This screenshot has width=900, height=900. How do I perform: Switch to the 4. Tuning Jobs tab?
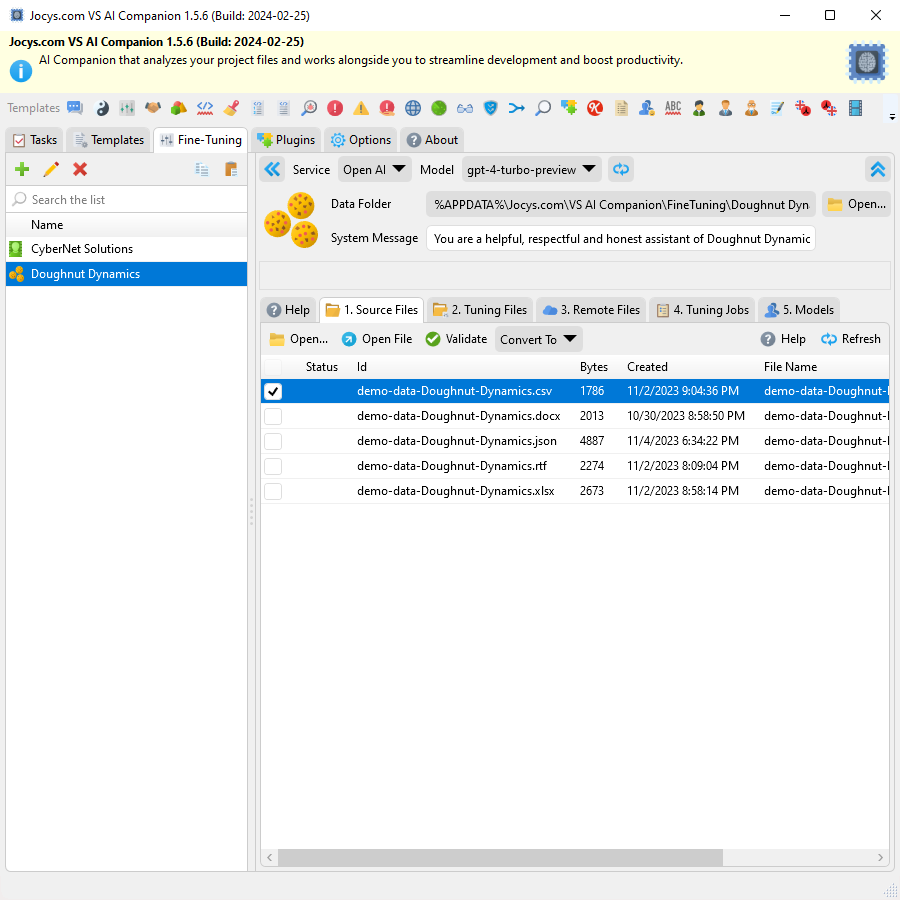tap(701, 309)
